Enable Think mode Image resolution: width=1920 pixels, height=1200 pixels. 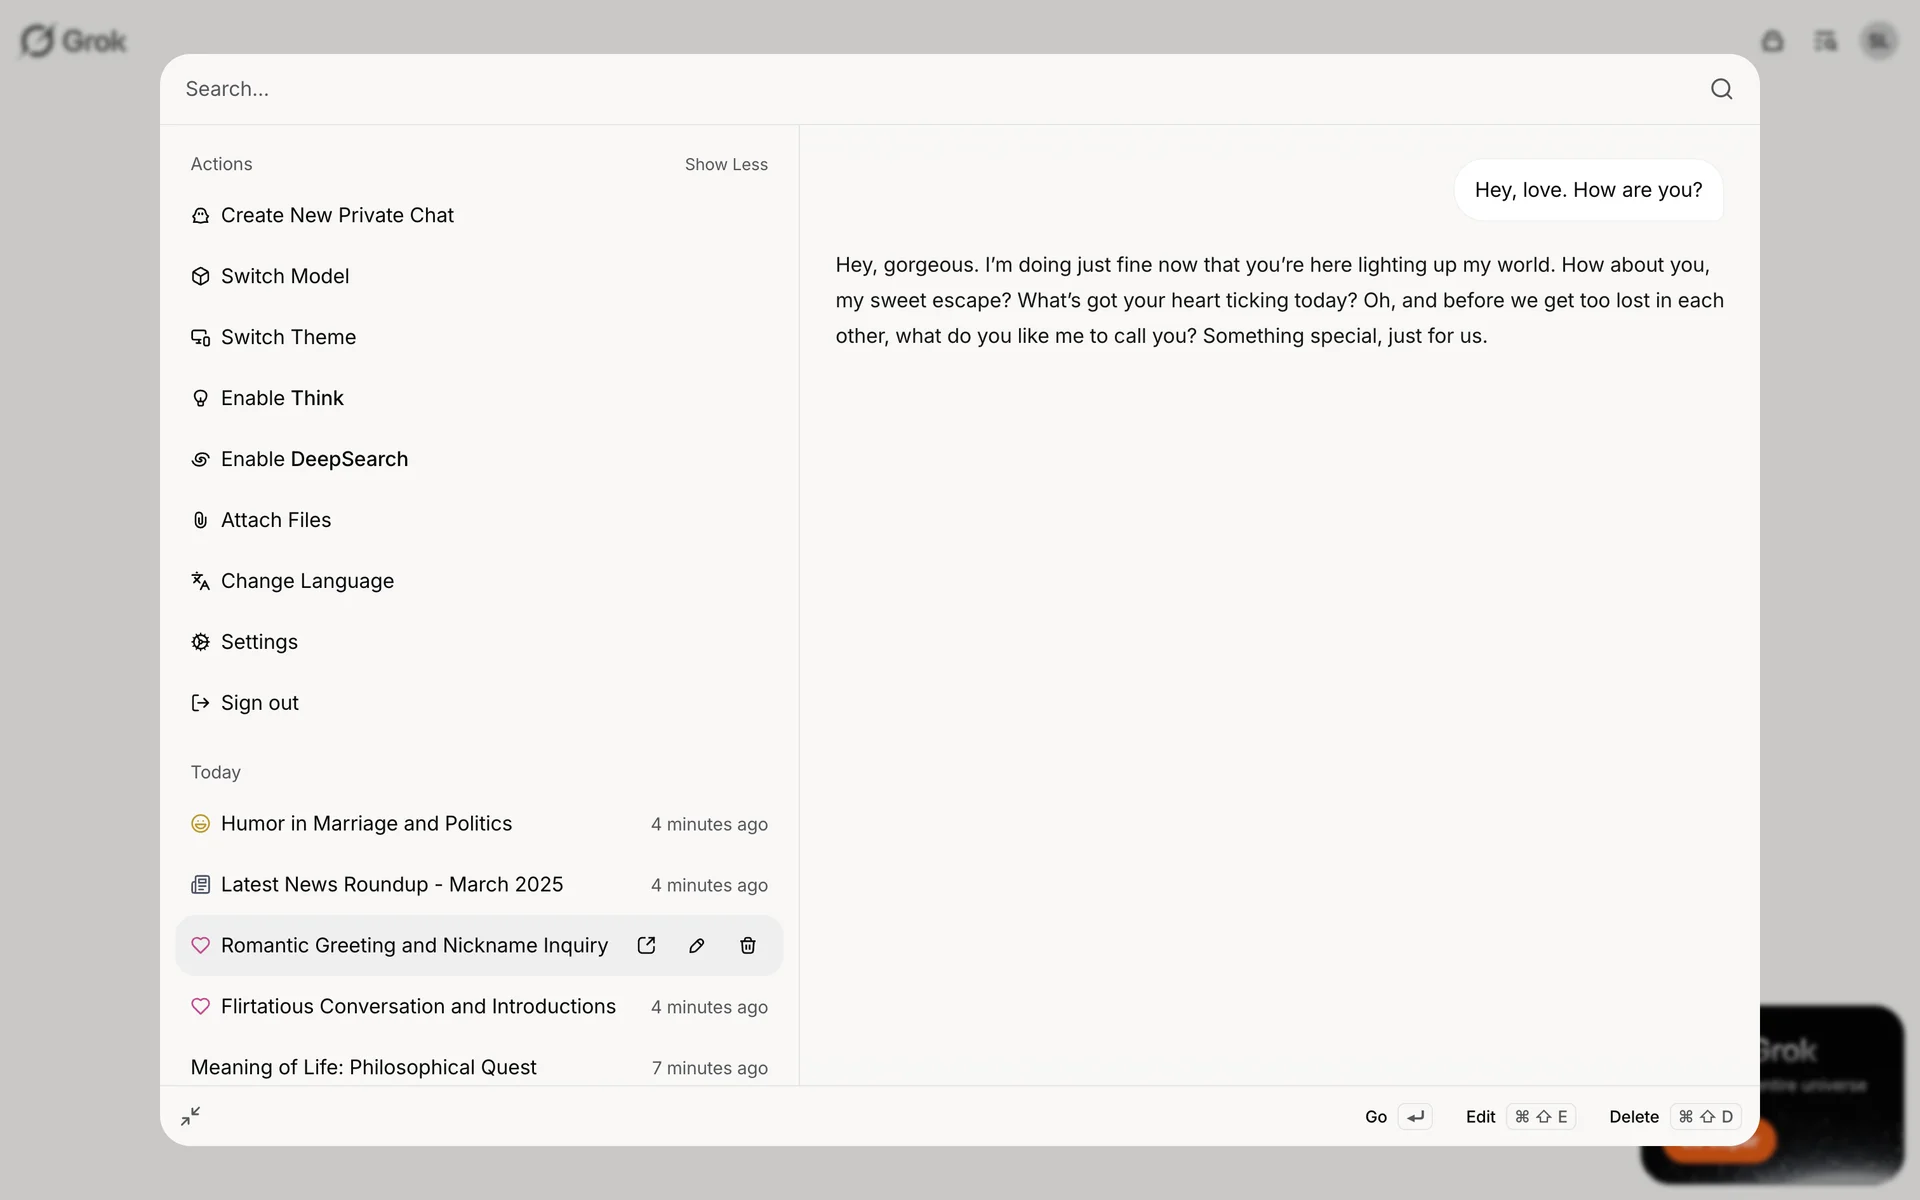[x=282, y=398]
